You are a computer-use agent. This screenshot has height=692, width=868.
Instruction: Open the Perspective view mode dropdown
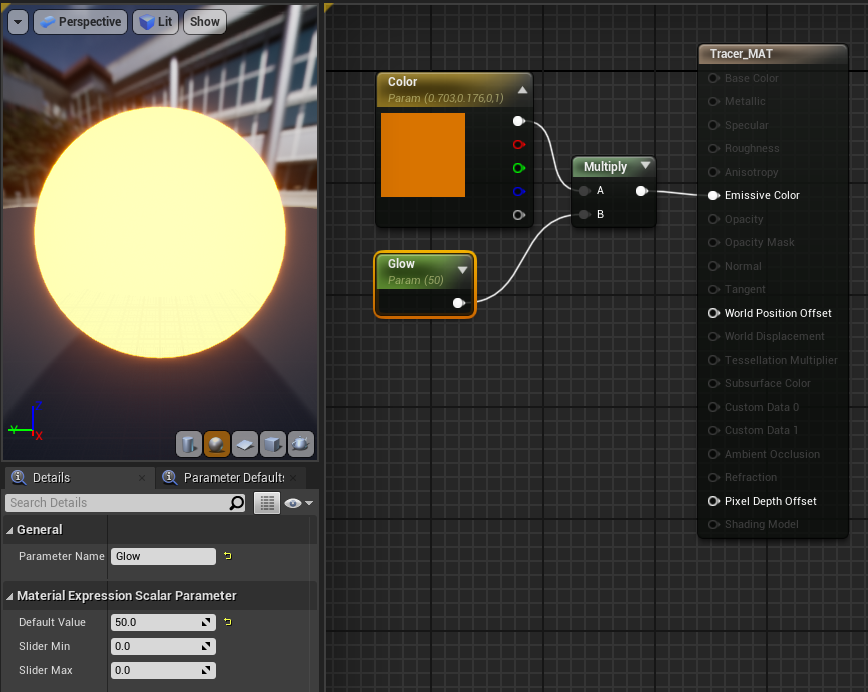[x=80, y=21]
